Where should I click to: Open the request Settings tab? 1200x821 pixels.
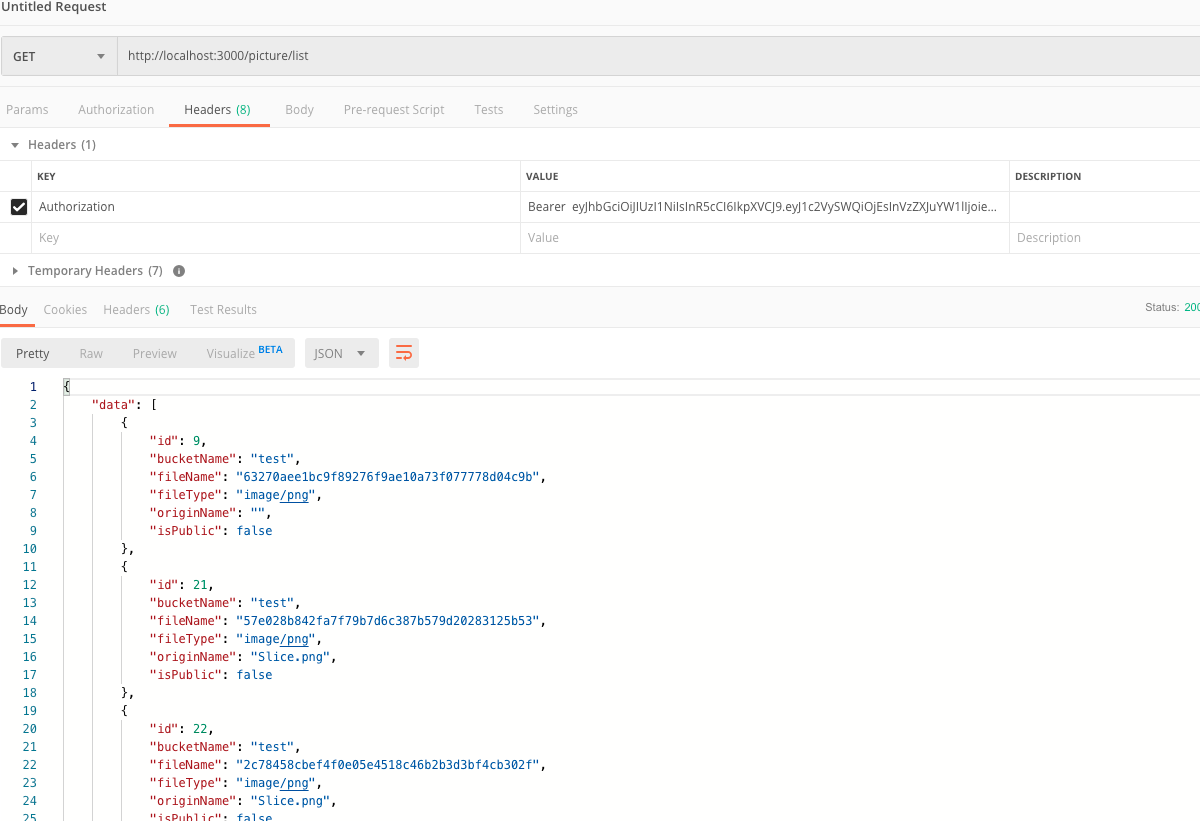click(555, 109)
